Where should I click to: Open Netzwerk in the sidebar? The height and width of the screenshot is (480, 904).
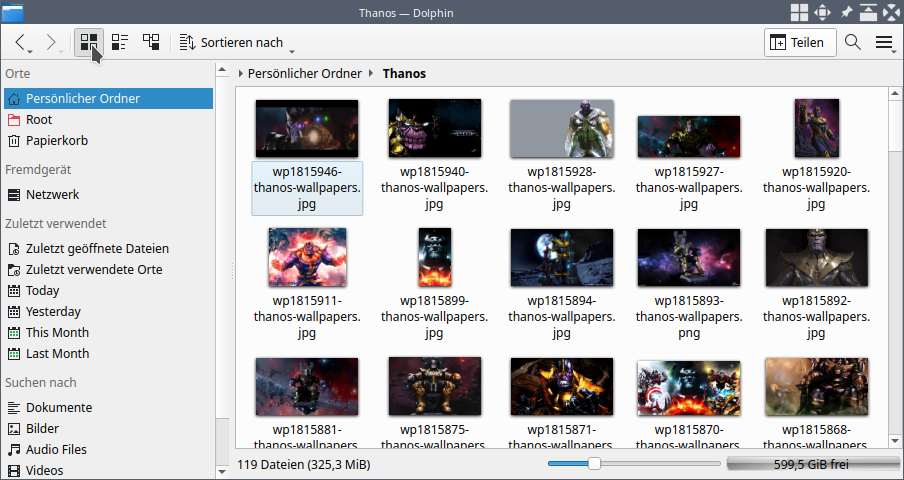(x=108, y=195)
